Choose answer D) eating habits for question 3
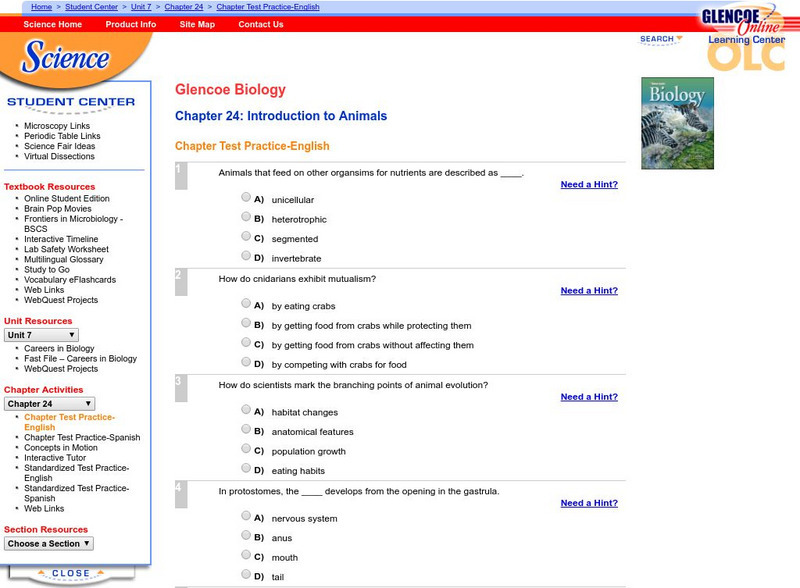The height and width of the screenshot is (588, 800). tap(245, 470)
